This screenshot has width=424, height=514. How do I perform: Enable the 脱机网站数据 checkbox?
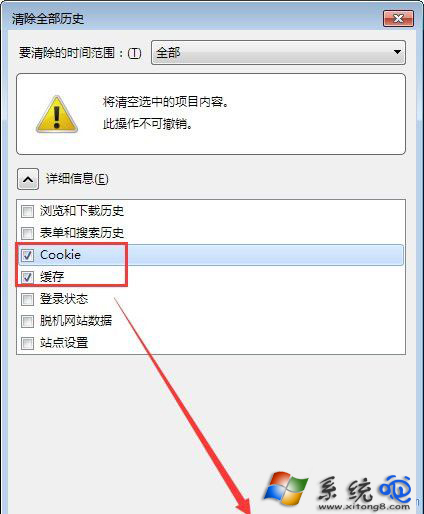[x=27, y=321]
